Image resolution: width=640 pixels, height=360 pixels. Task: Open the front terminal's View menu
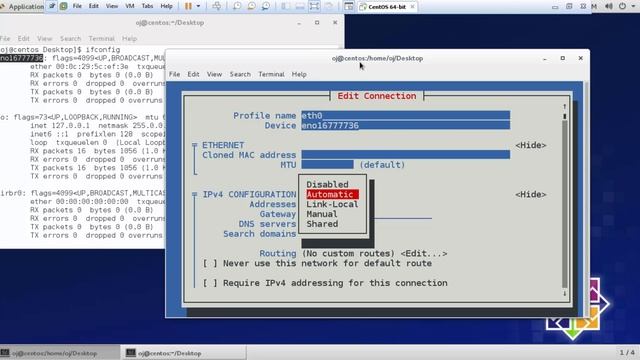coord(214,74)
